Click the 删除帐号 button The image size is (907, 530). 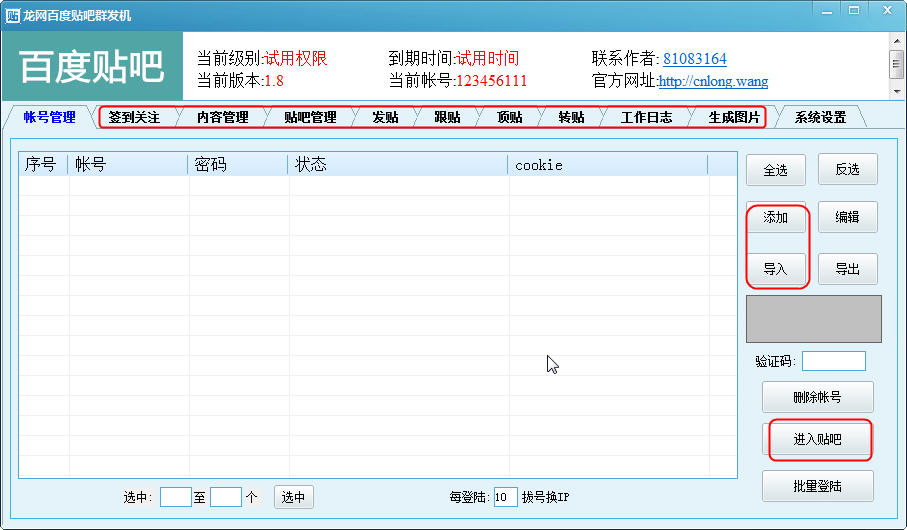[x=817, y=398]
